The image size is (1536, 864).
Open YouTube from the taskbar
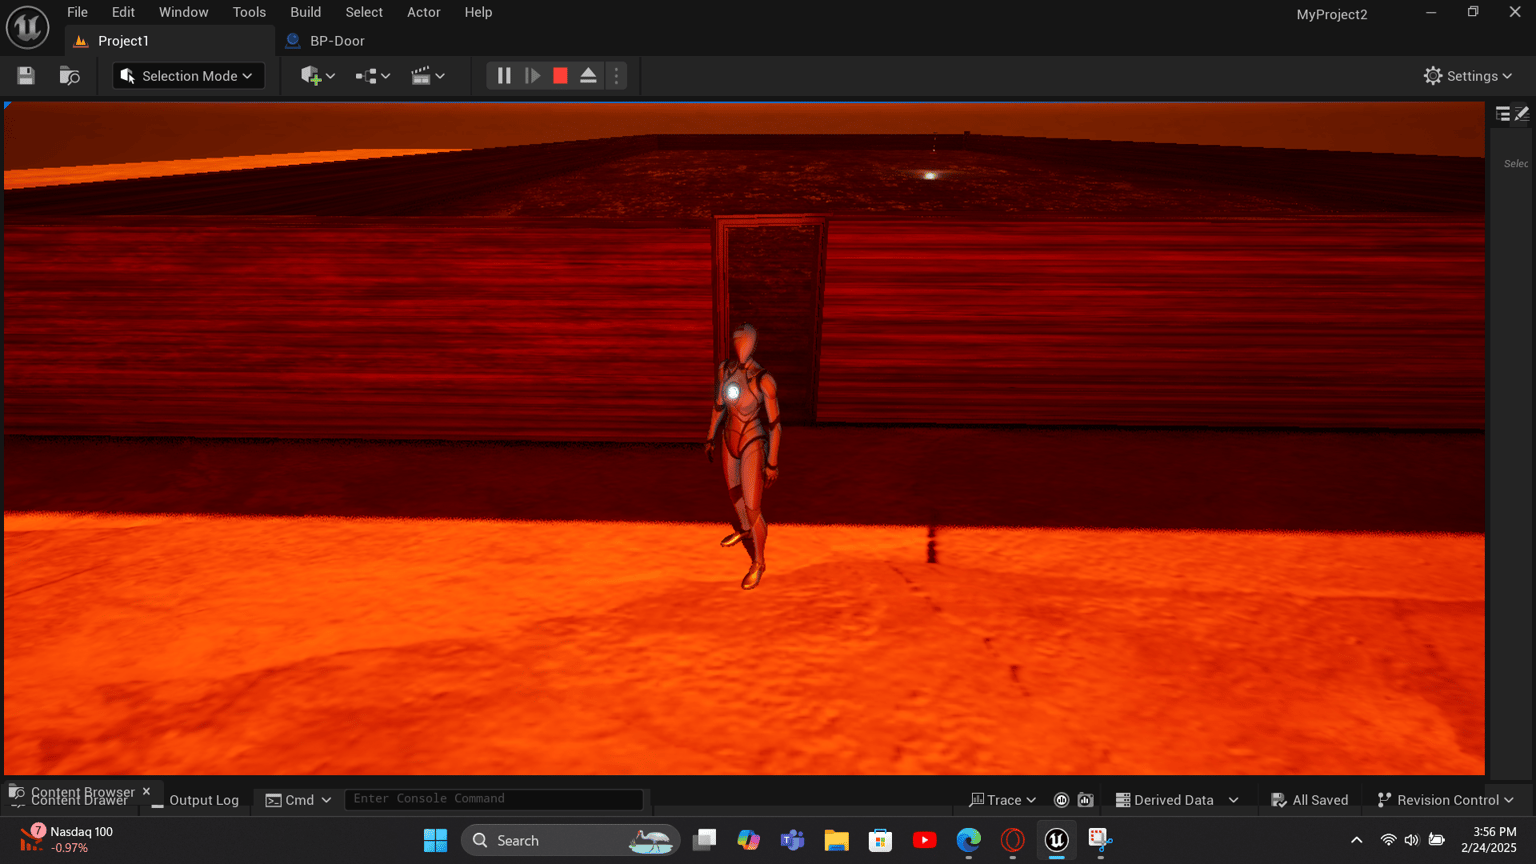coord(924,840)
